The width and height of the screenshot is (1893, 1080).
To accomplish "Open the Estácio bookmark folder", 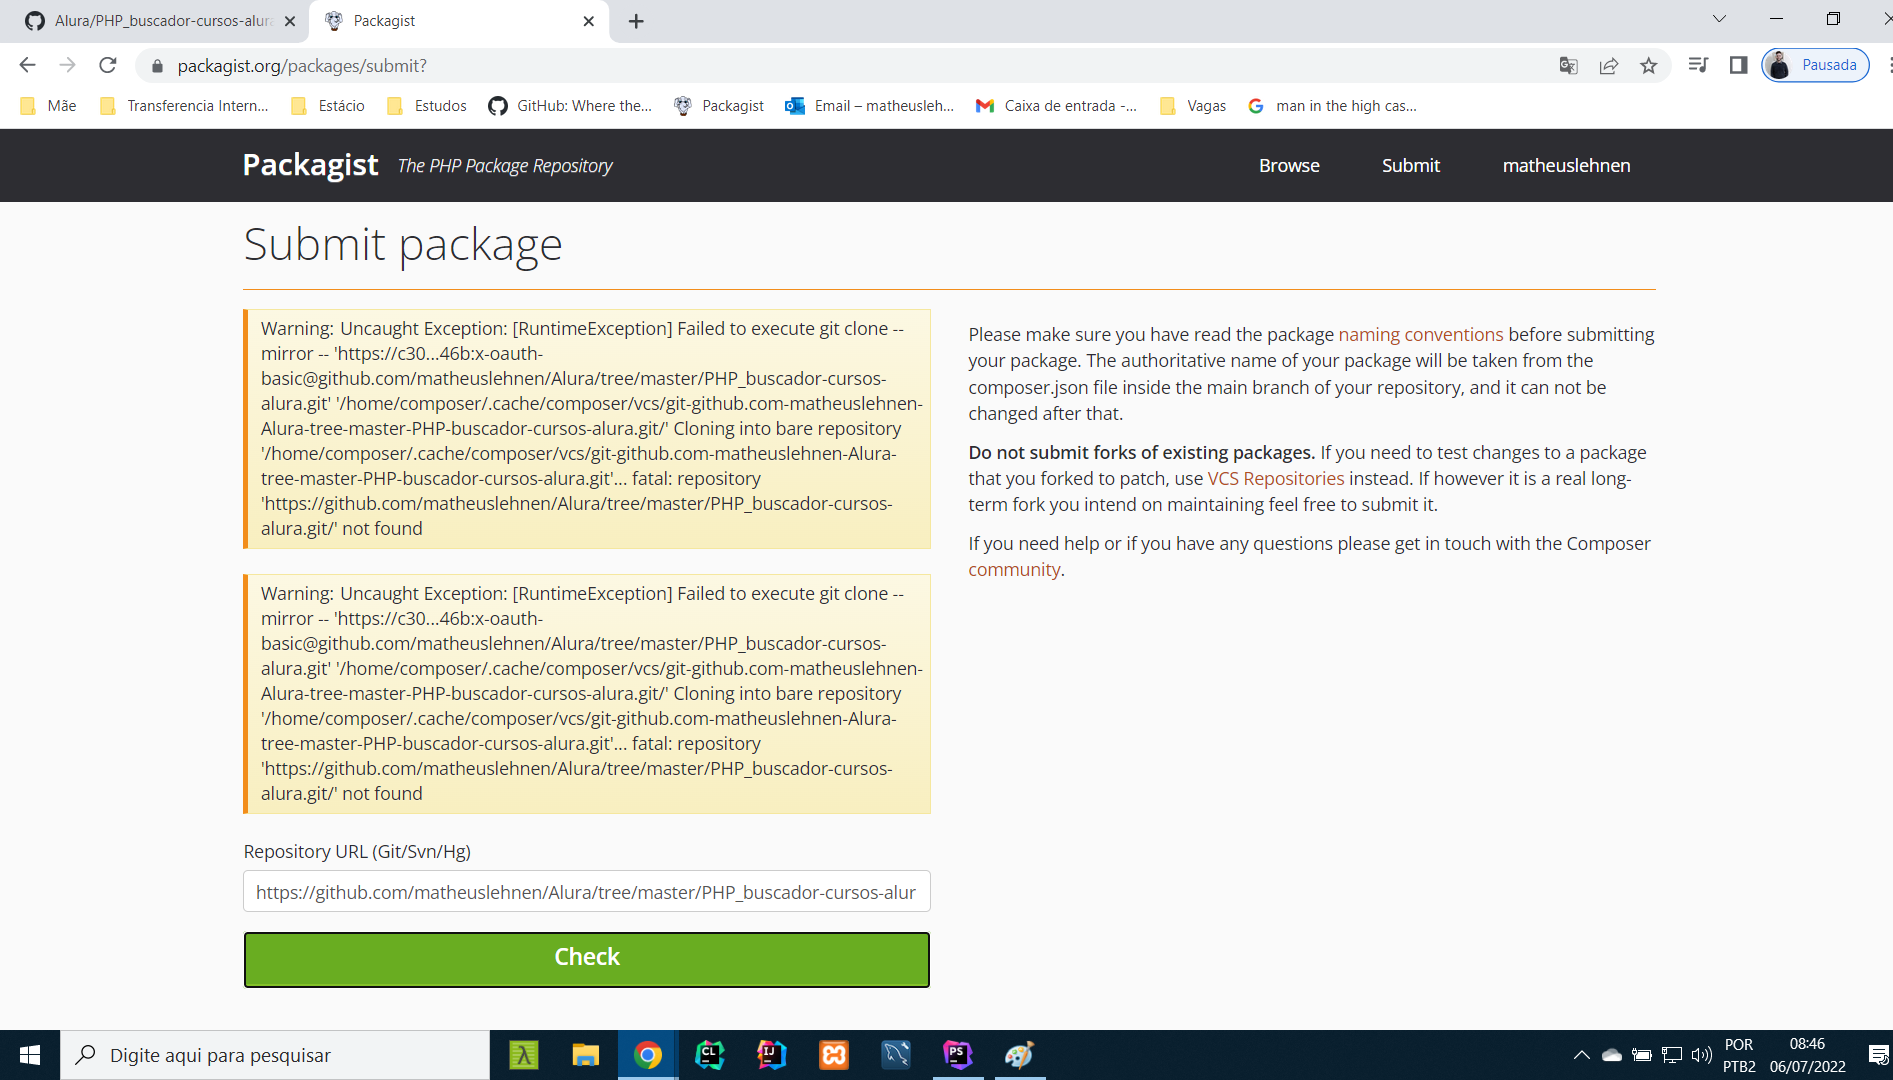I will pyautogui.click(x=327, y=106).
